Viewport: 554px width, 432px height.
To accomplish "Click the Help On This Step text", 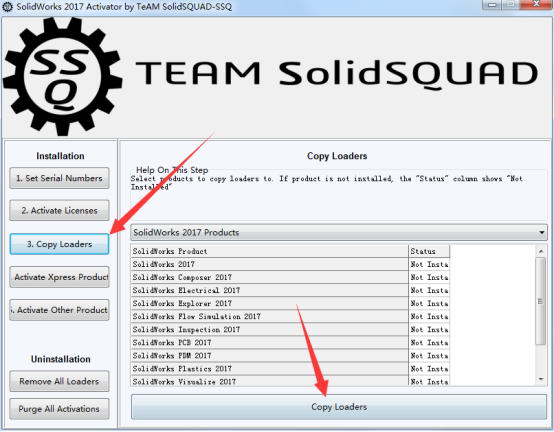I will click(172, 170).
